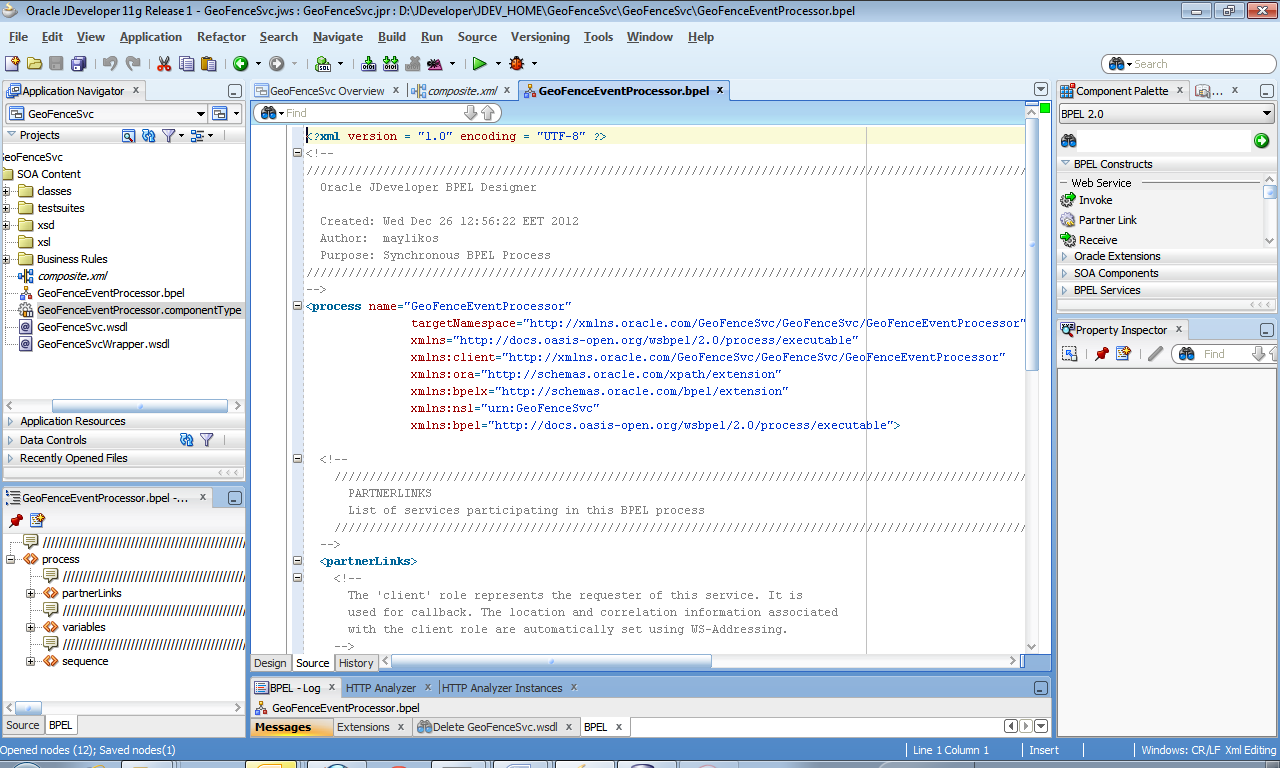Select GeoFenceEventProcessor.bpel in project tree
The width and height of the screenshot is (1280, 768).
[111, 293]
